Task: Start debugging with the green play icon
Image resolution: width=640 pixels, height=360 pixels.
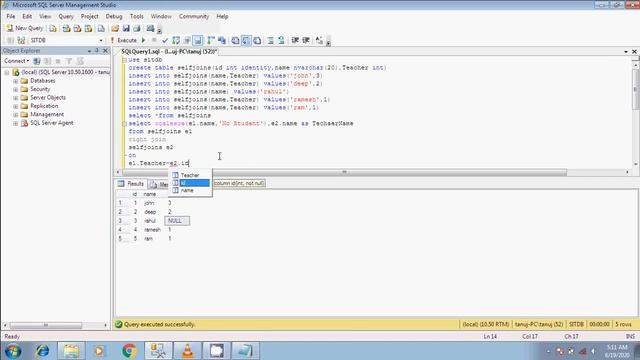Action: click(144, 40)
